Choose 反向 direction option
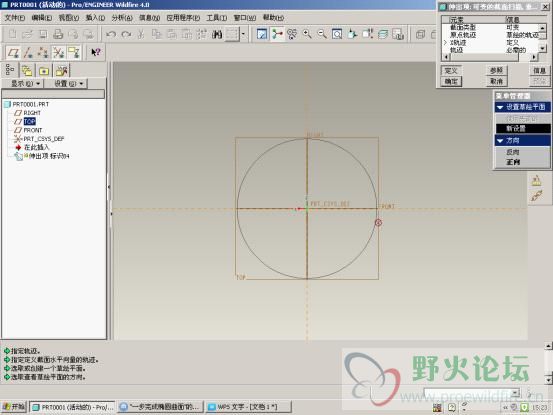This screenshot has height=415, width=553. pos(513,152)
